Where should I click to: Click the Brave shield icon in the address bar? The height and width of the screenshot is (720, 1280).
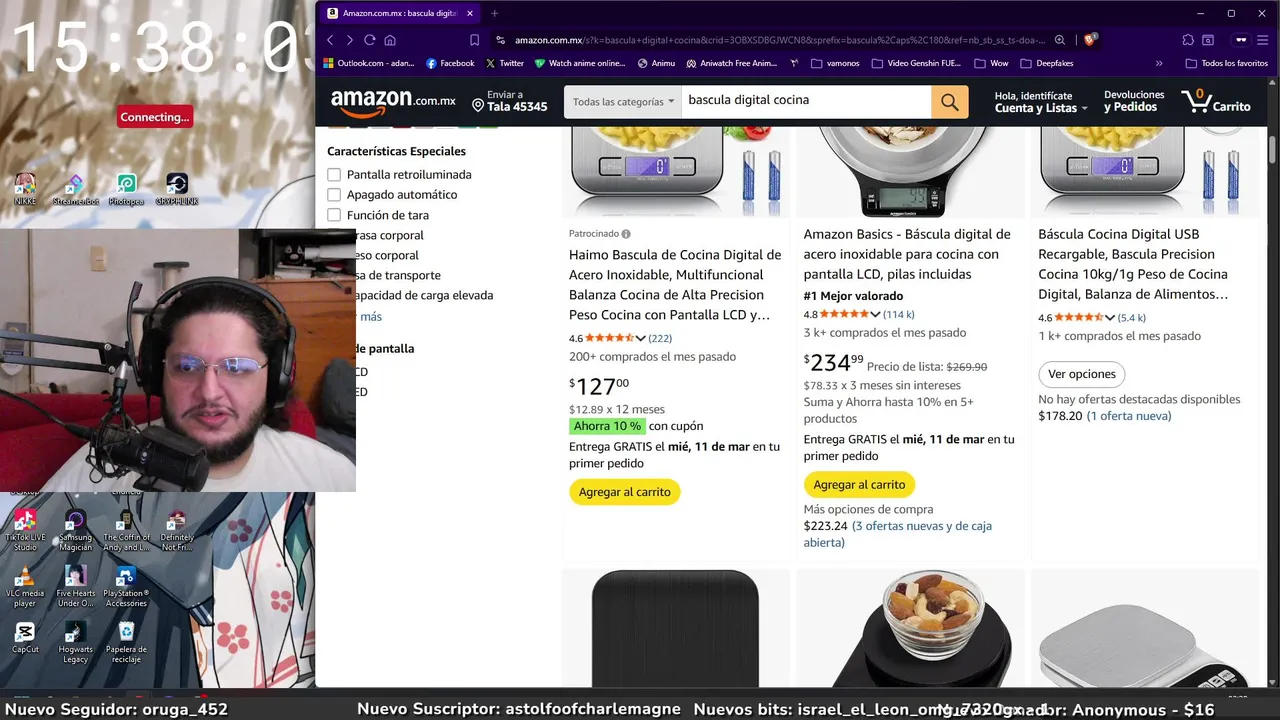[x=1091, y=40]
